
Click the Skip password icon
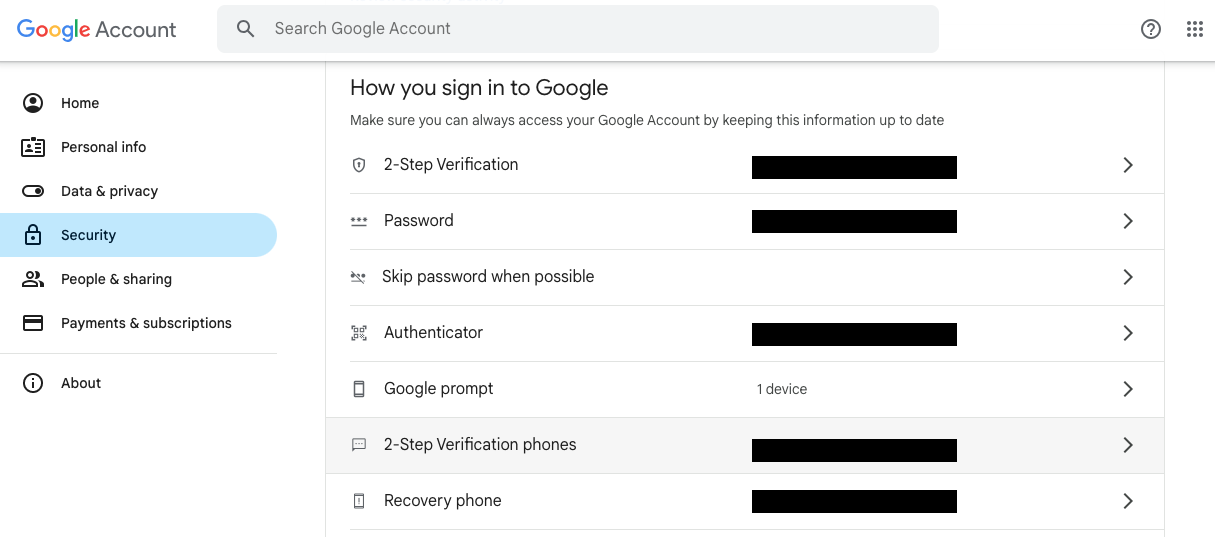(x=358, y=277)
